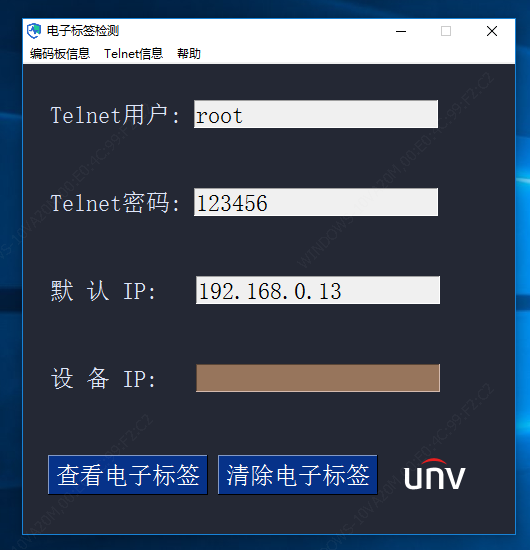This screenshot has width=530, height=550.
Task: Click the 默认 IP label text
Action: 103,291
